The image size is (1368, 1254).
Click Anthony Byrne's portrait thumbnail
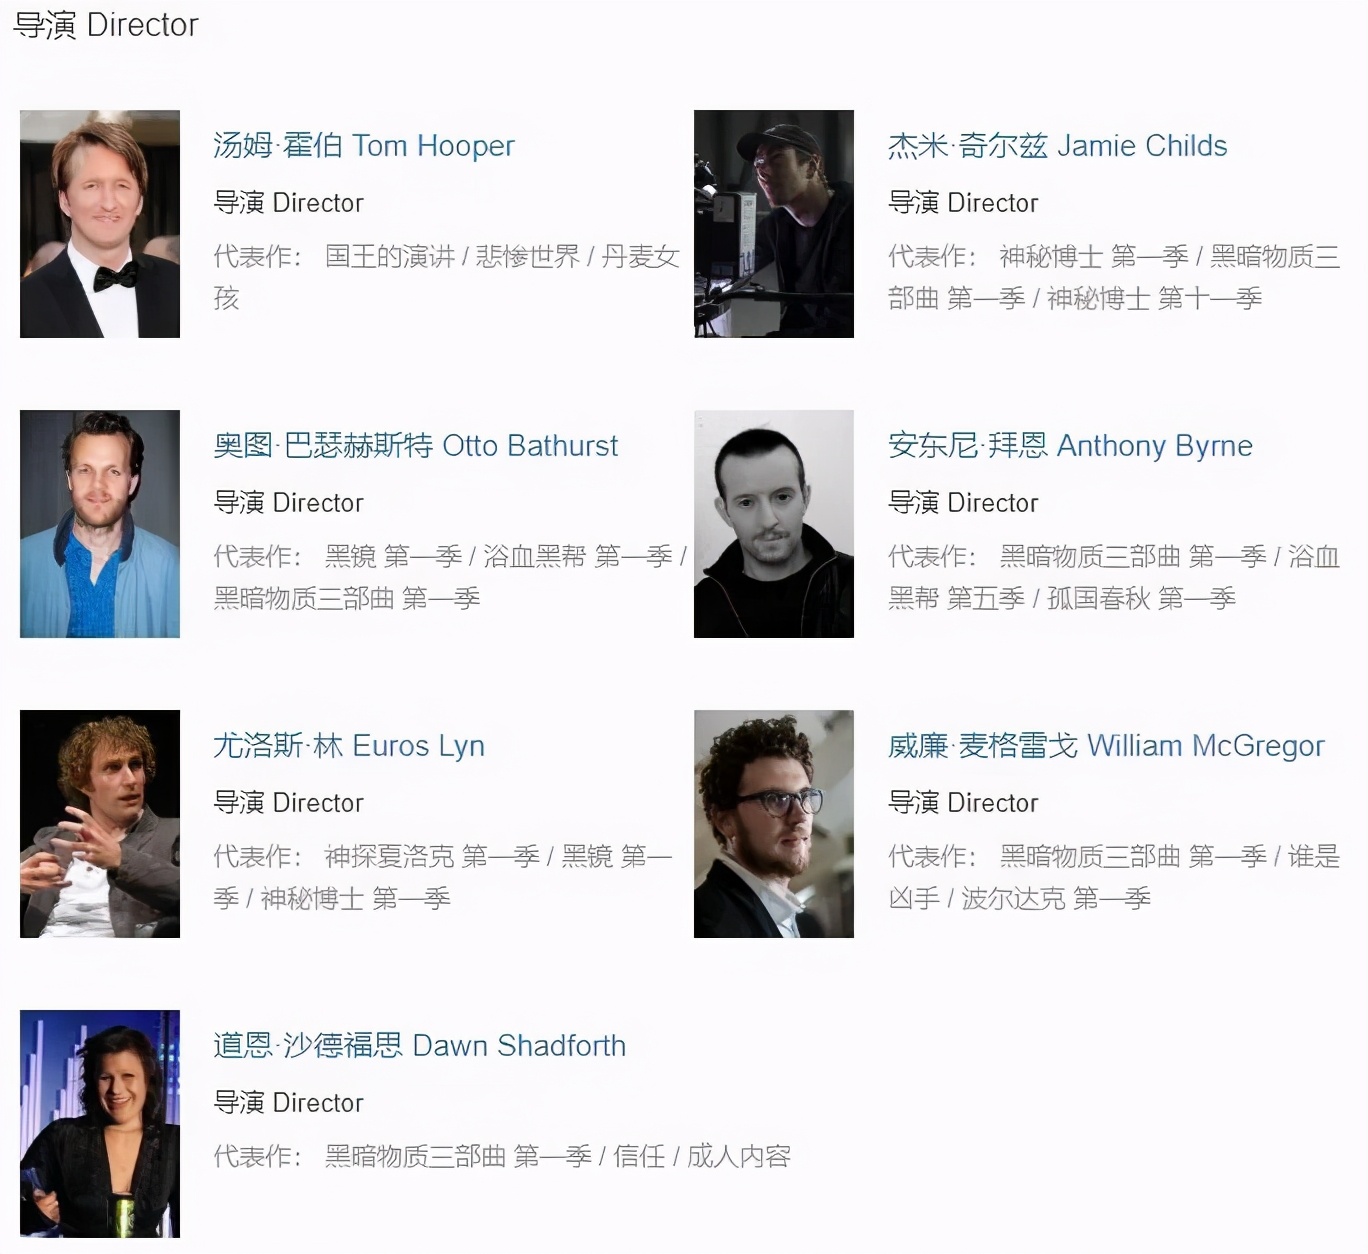774,524
